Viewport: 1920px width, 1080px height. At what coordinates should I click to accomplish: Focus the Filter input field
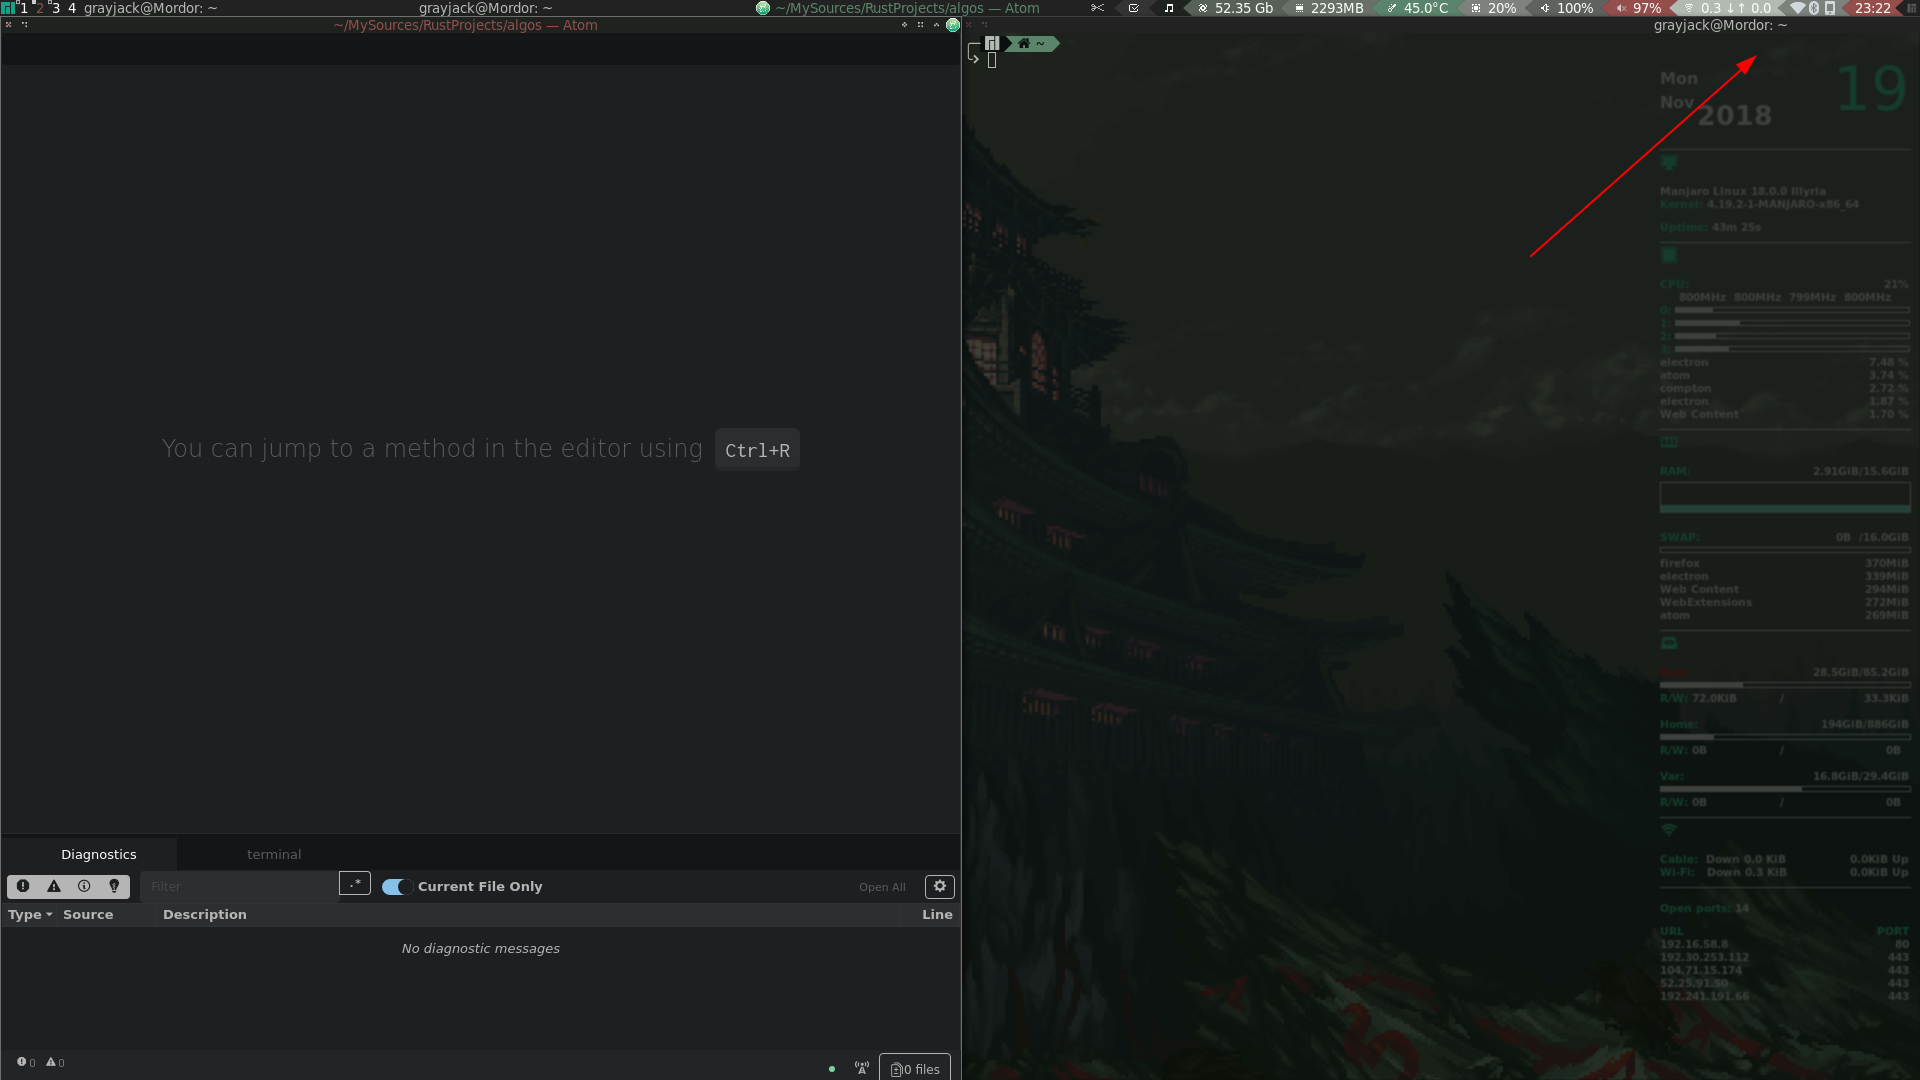tap(239, 886)
